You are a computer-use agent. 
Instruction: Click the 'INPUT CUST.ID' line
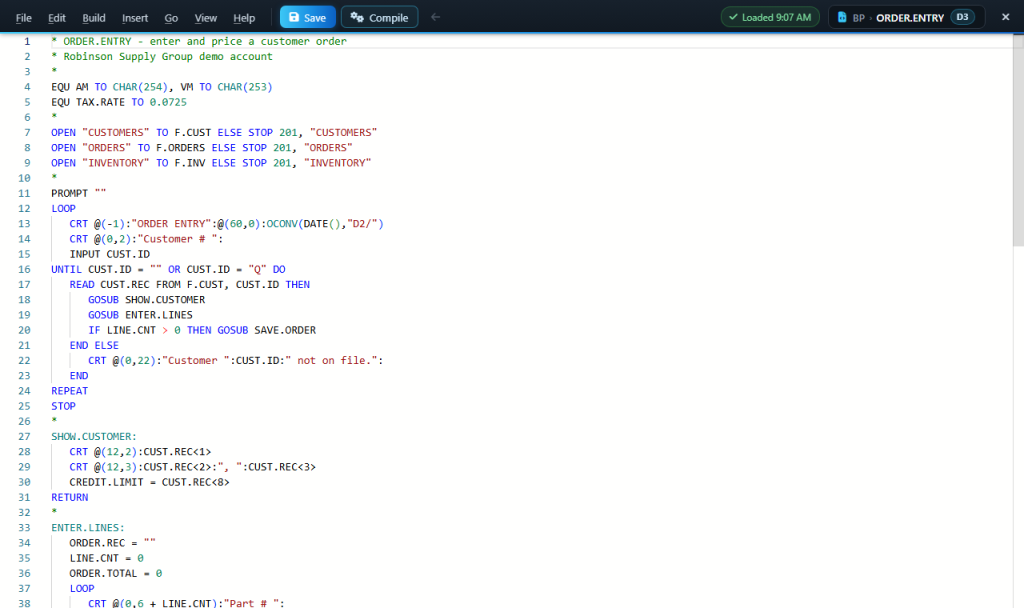[110, 254]
